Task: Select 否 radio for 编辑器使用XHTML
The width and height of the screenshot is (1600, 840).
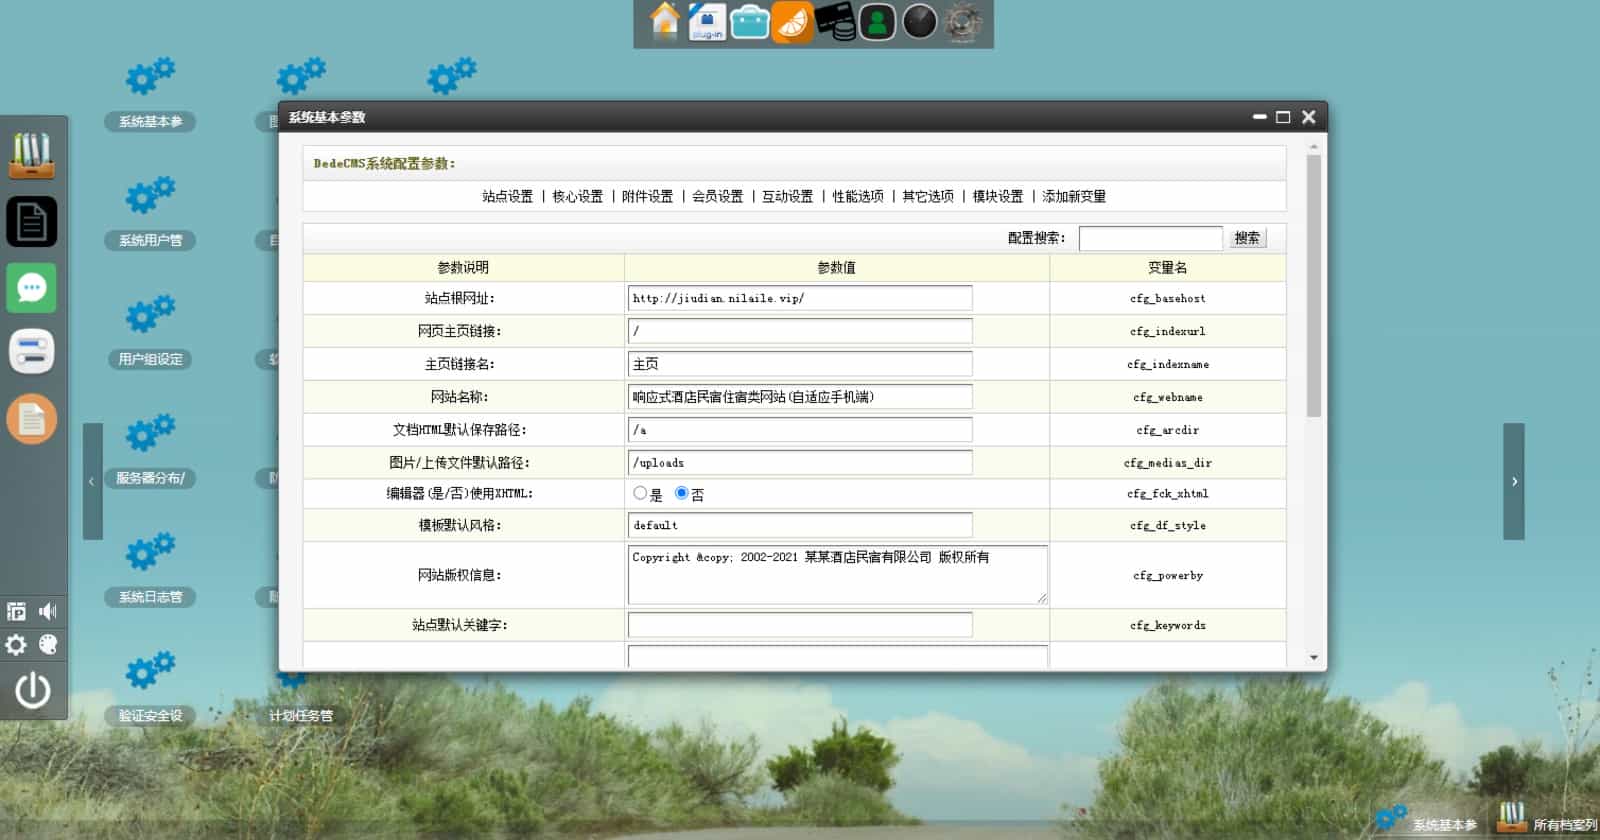Action: coord(682,493)
